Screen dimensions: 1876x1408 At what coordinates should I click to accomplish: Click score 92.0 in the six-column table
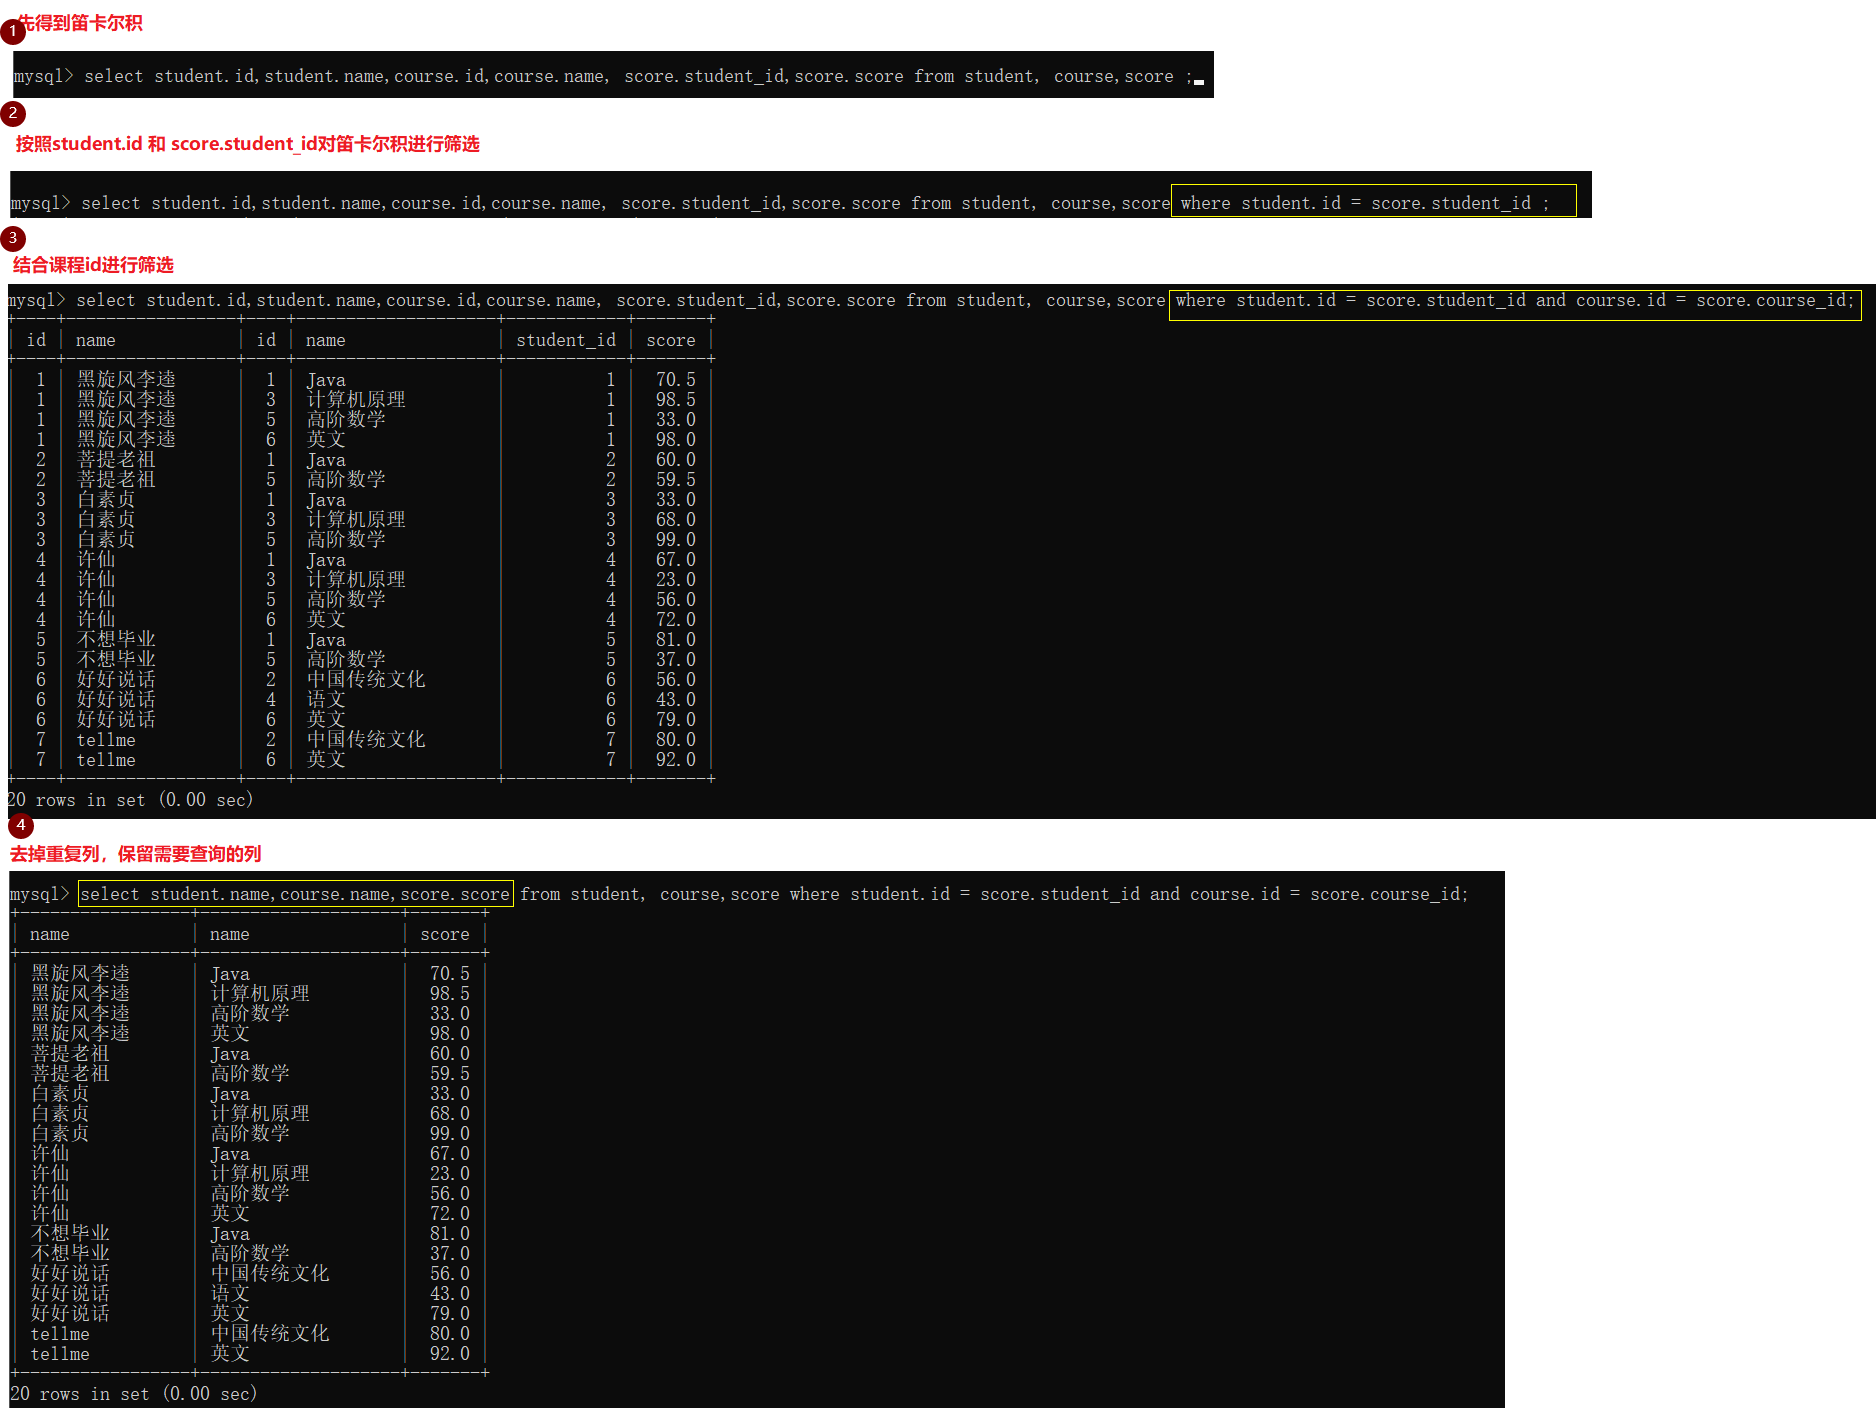click(676, 759)
